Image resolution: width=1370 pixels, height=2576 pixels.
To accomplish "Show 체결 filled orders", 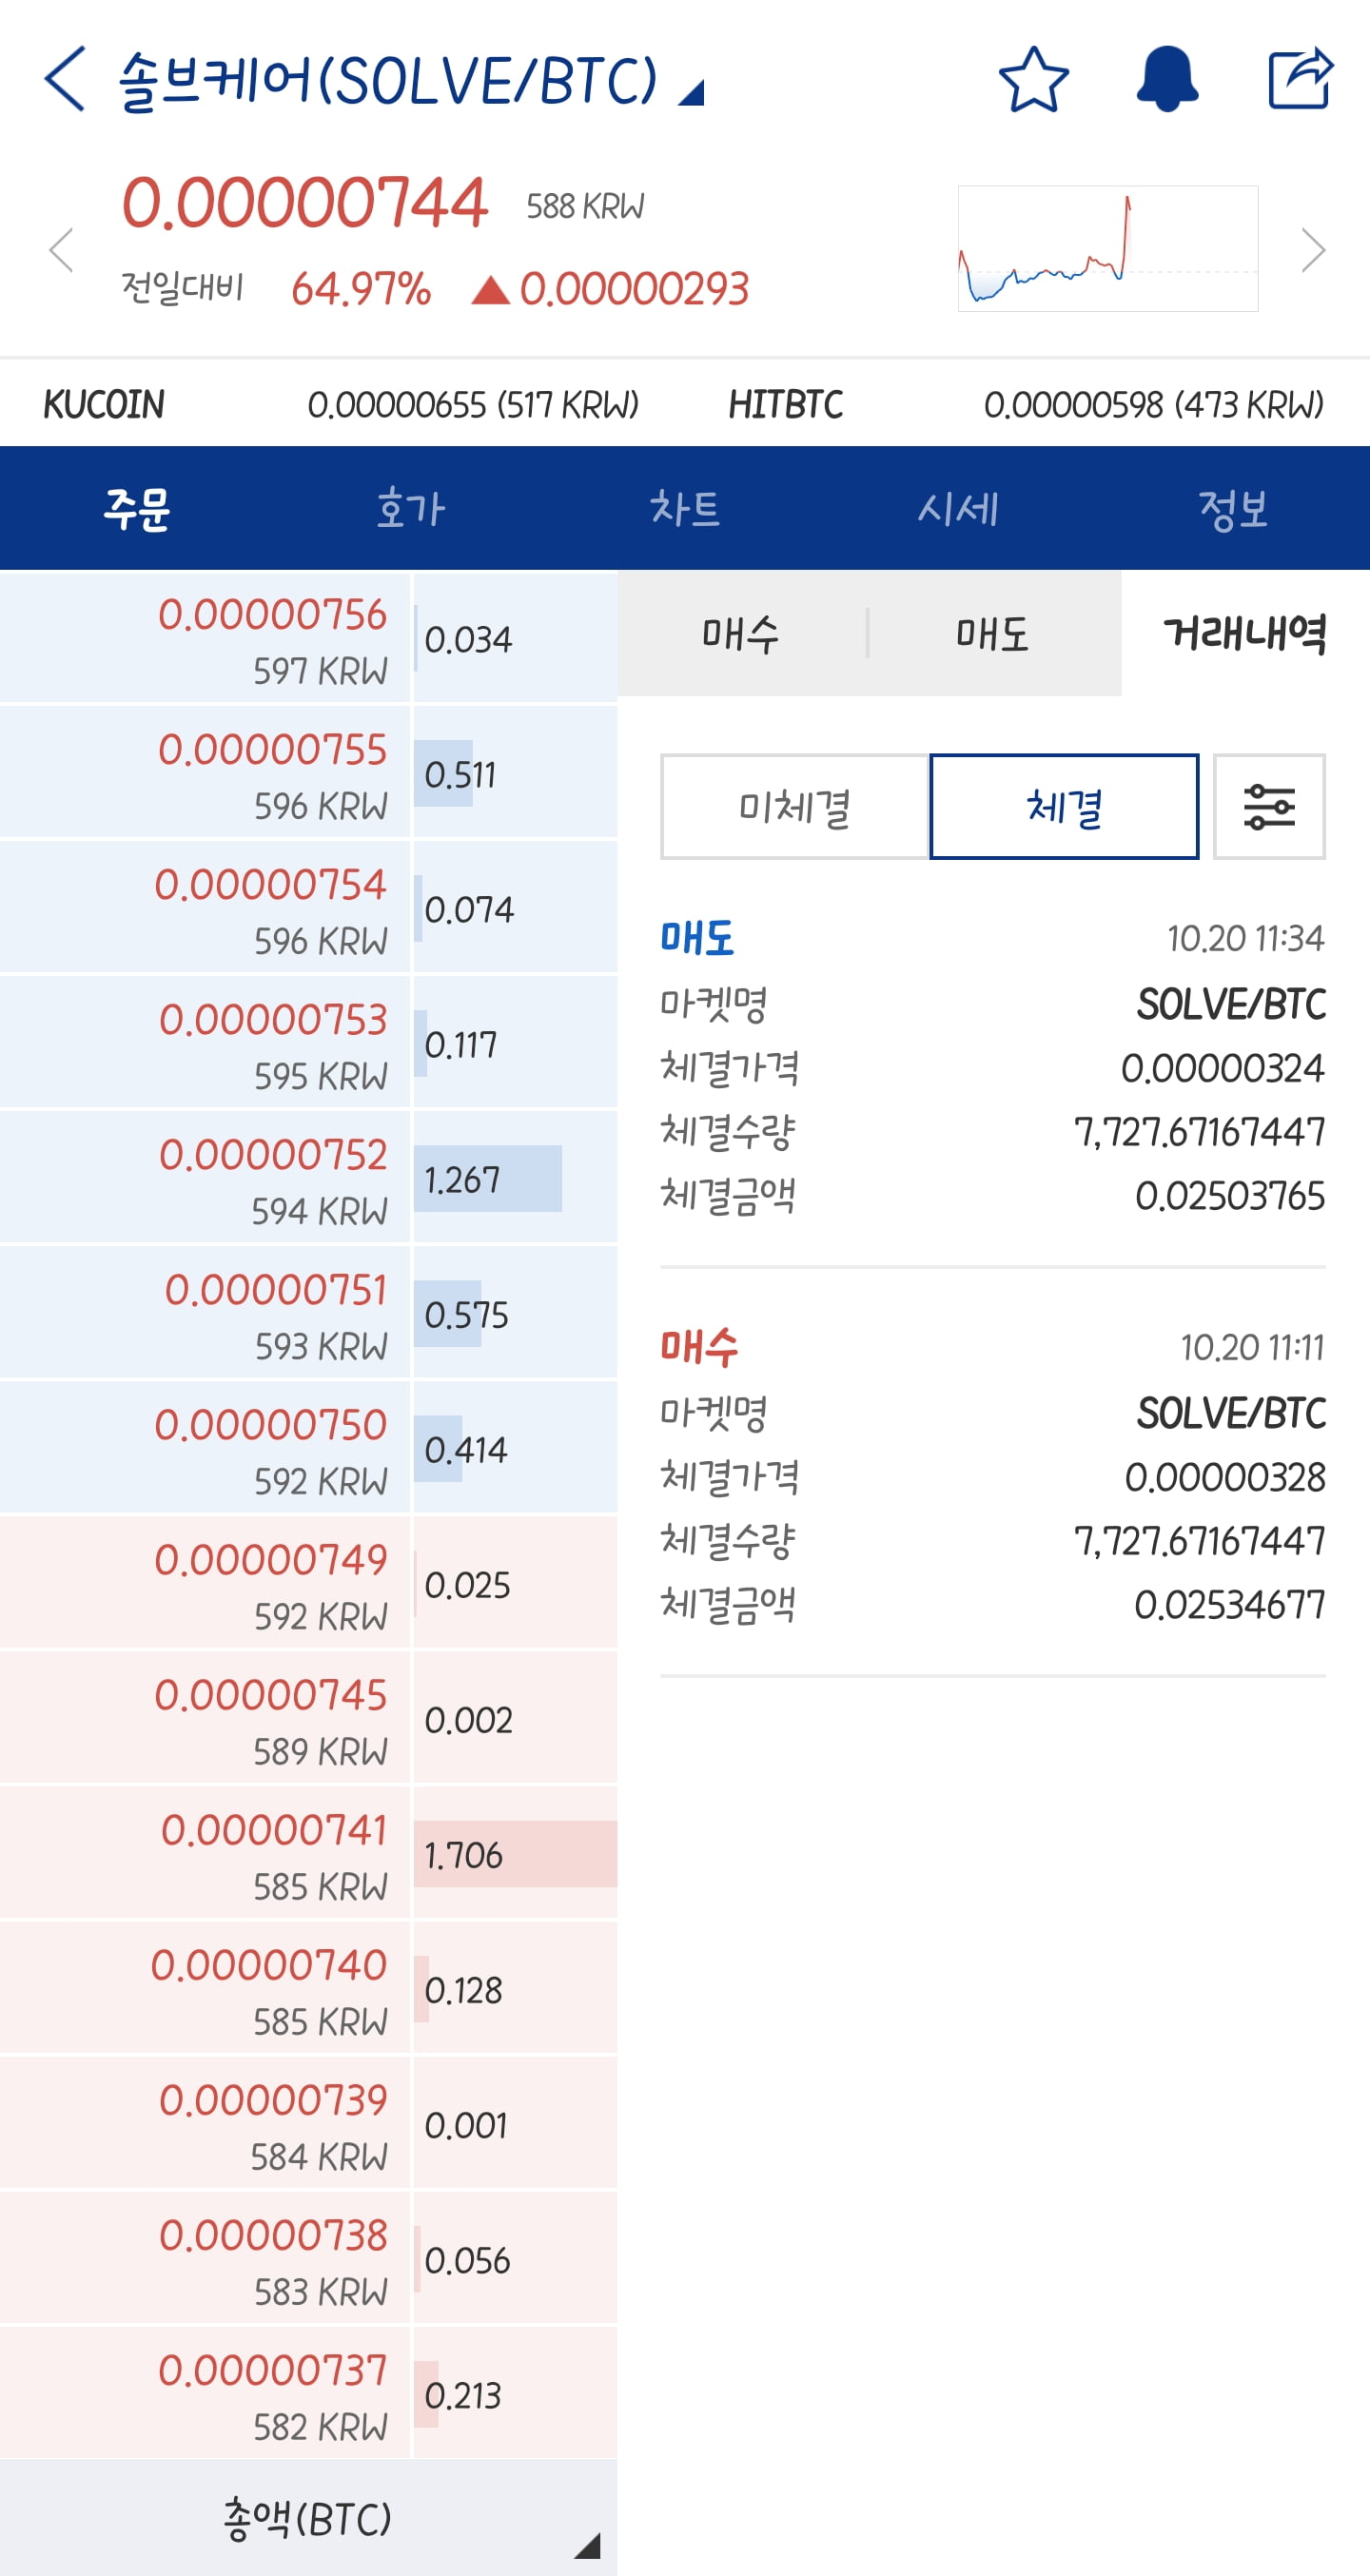I will tap(1064, 806).
